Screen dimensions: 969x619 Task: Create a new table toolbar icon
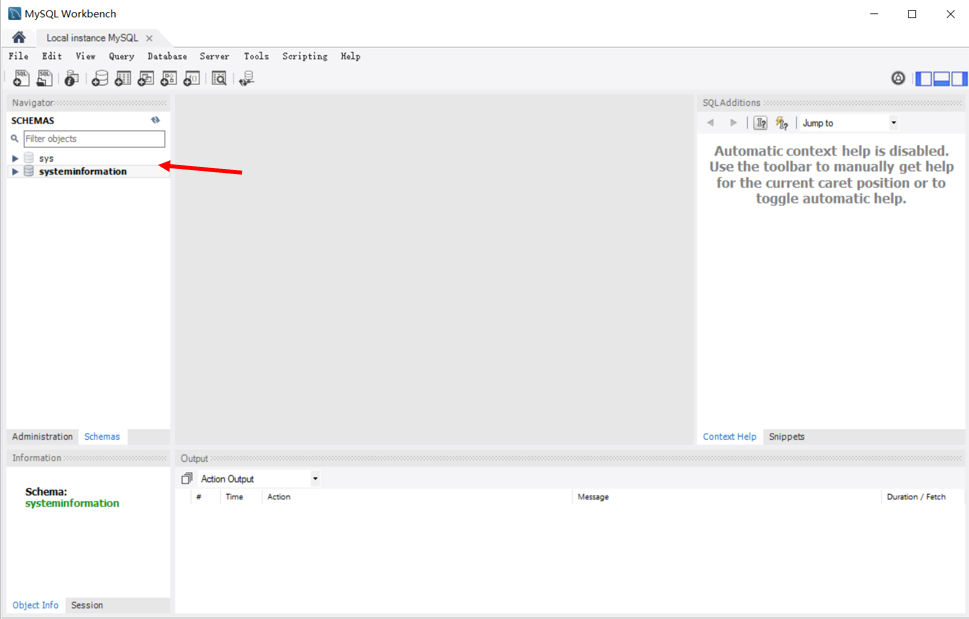point(123,78)
